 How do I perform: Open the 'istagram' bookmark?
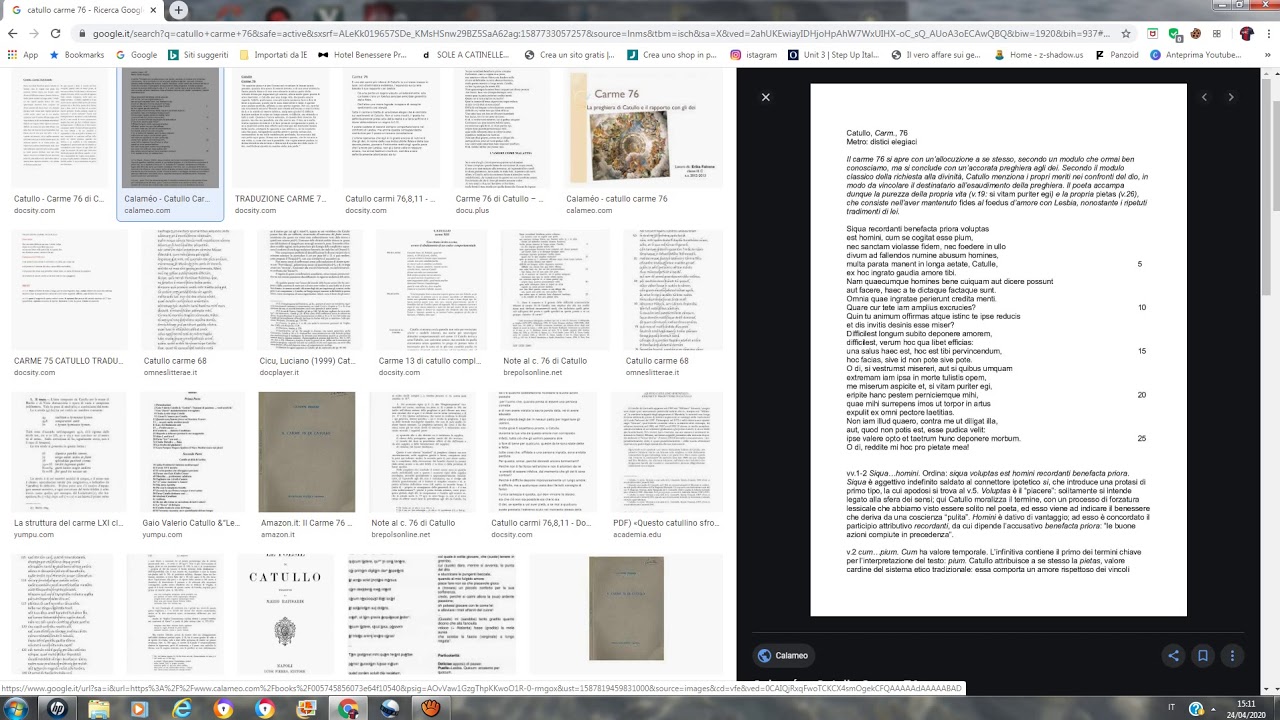(753, 55)
